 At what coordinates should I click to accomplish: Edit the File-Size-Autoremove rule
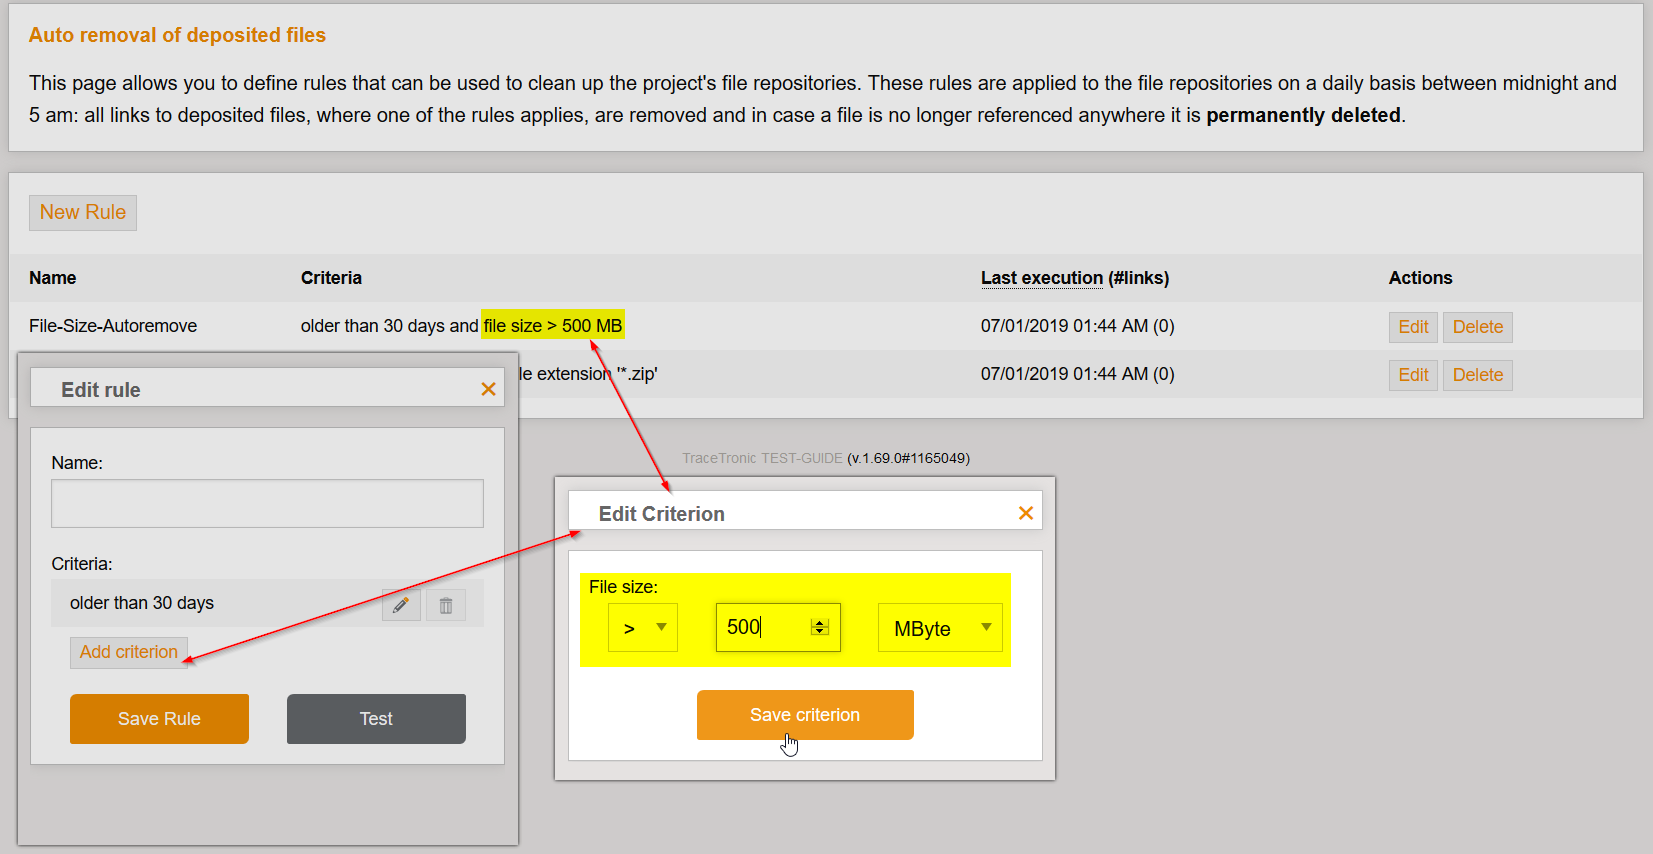[x=1412, y=327]
